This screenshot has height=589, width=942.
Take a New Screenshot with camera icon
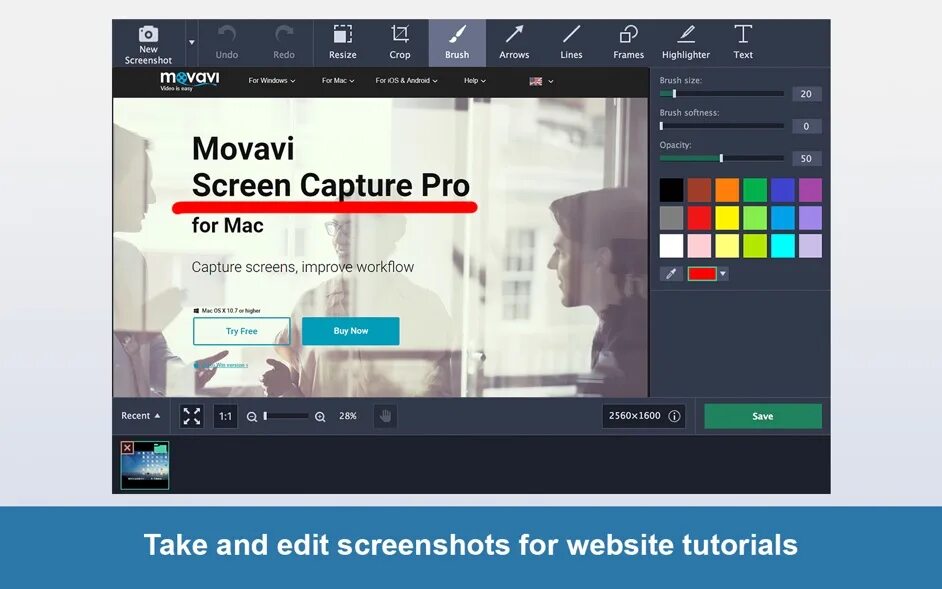point(148,43)
